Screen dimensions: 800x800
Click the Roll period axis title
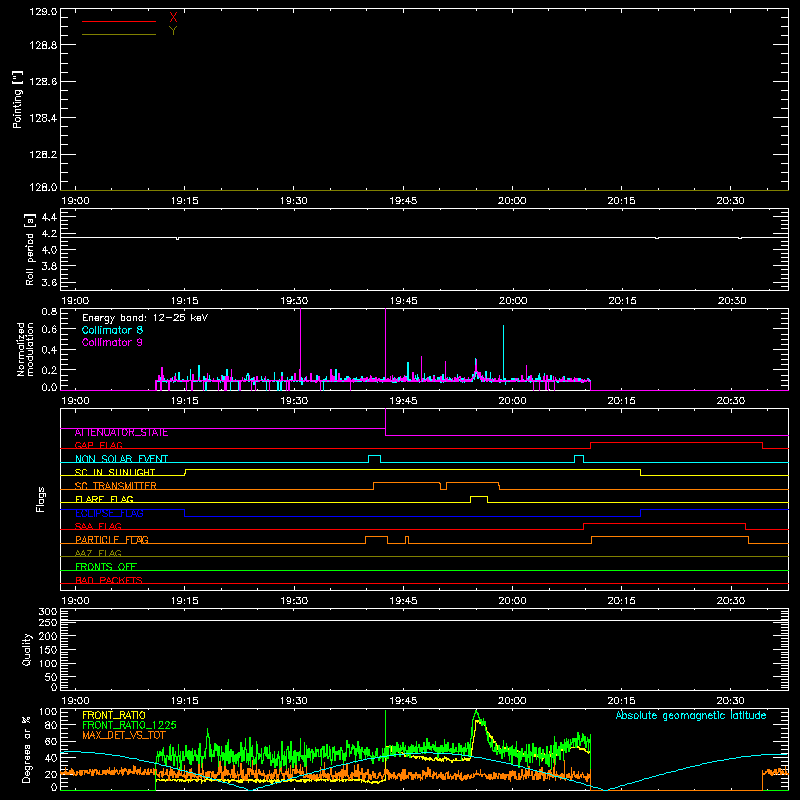[x=30, y=249]
